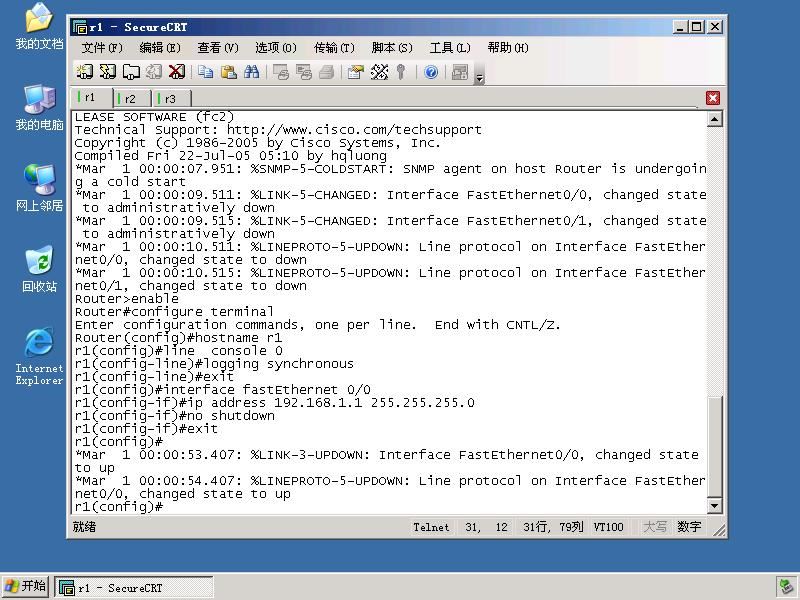Open the 脚本(S) menu
The width and height of the screenshot is (800, 600).
(392, 48)
